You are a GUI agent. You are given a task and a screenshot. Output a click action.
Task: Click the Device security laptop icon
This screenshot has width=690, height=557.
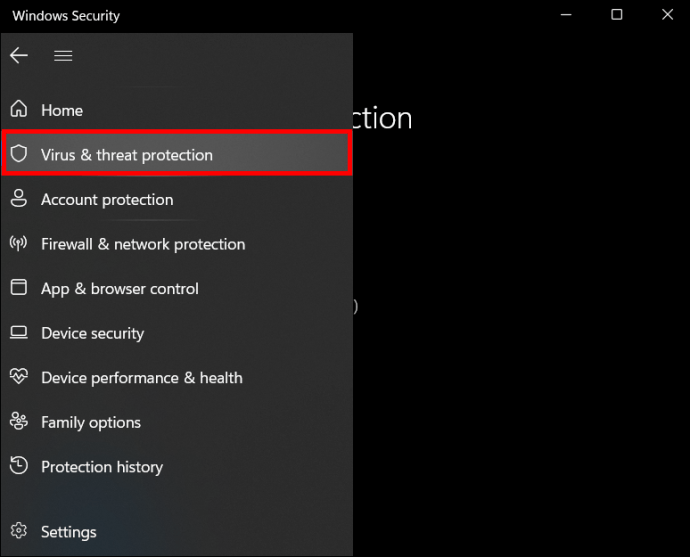18,333
